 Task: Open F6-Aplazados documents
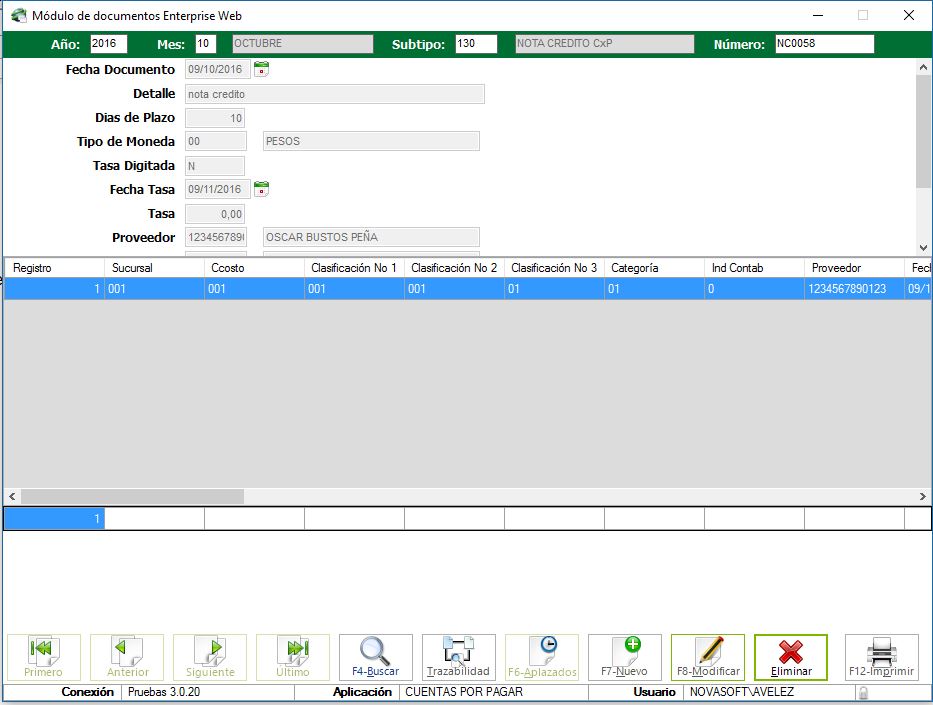(541, 657)
